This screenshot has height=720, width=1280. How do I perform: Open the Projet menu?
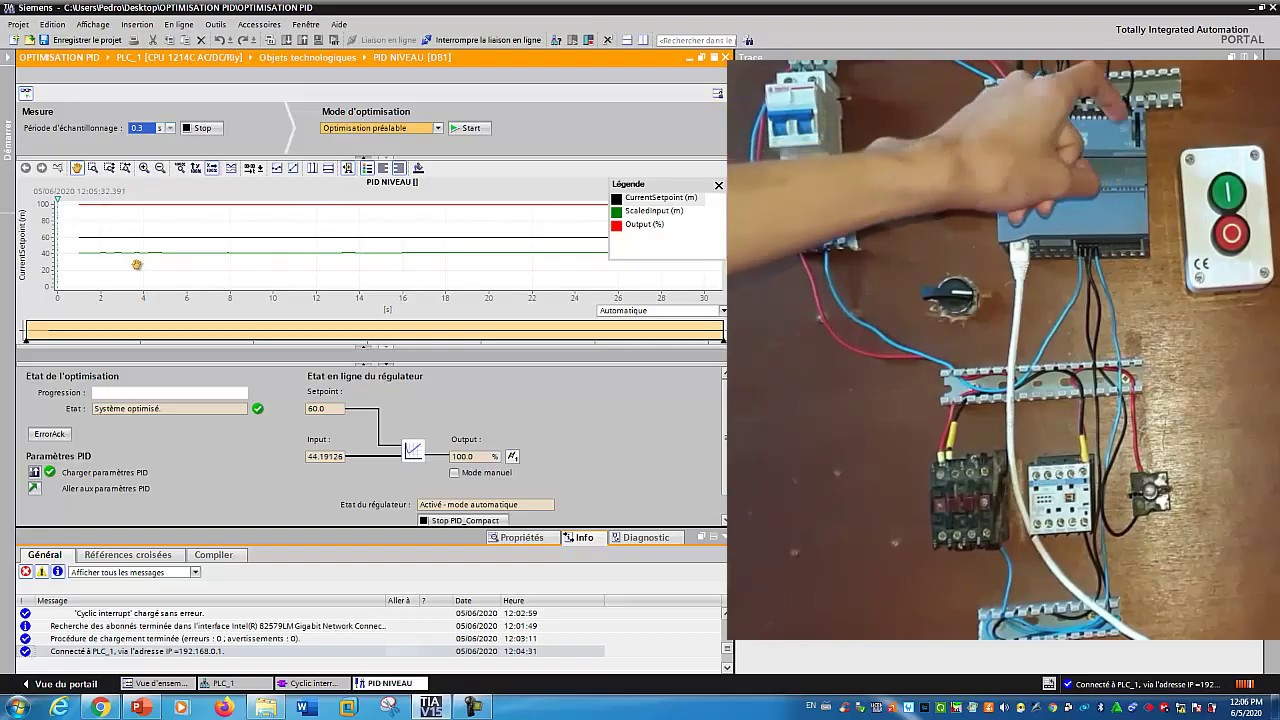(18, 24)
